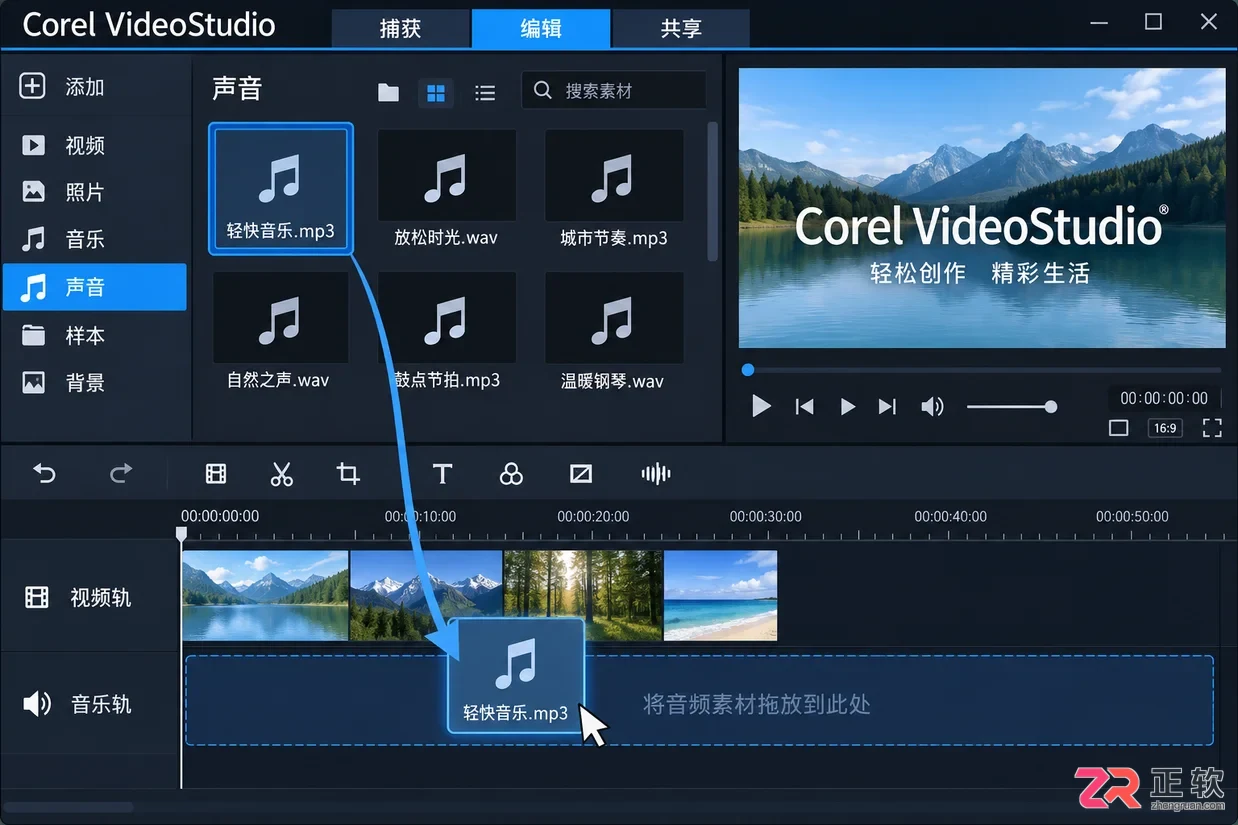Click the preview scrubber progress bar
The width and height of the screenshot is (1238, 825).
tap(982, 370)
